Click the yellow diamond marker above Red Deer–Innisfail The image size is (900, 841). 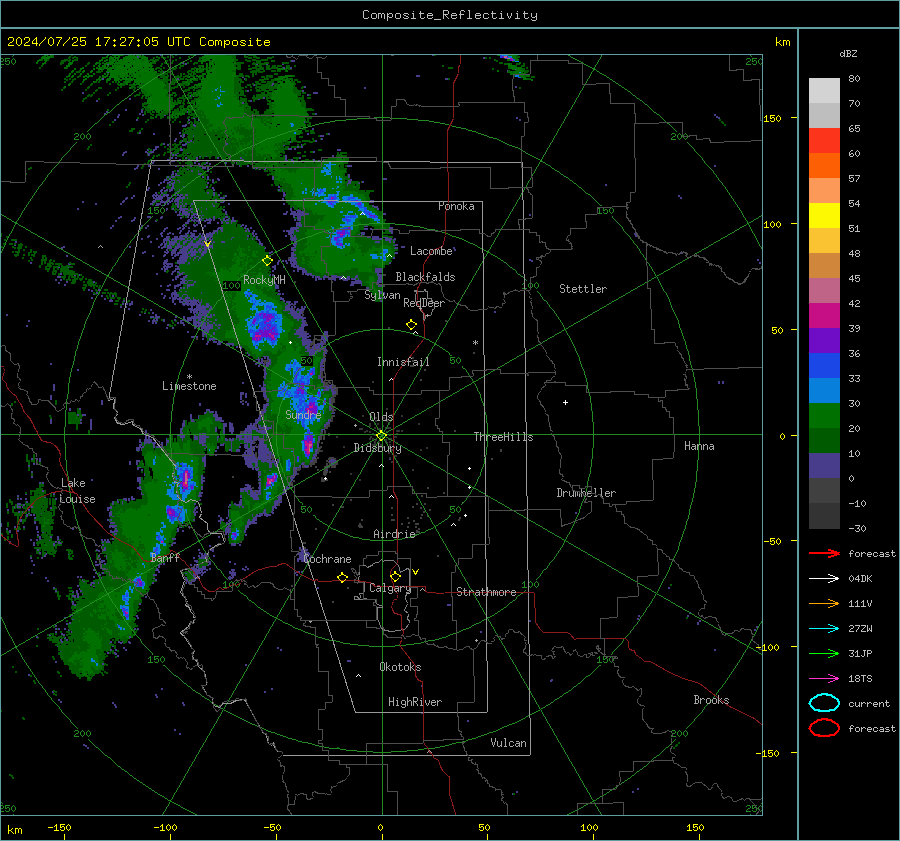[411, 325]
